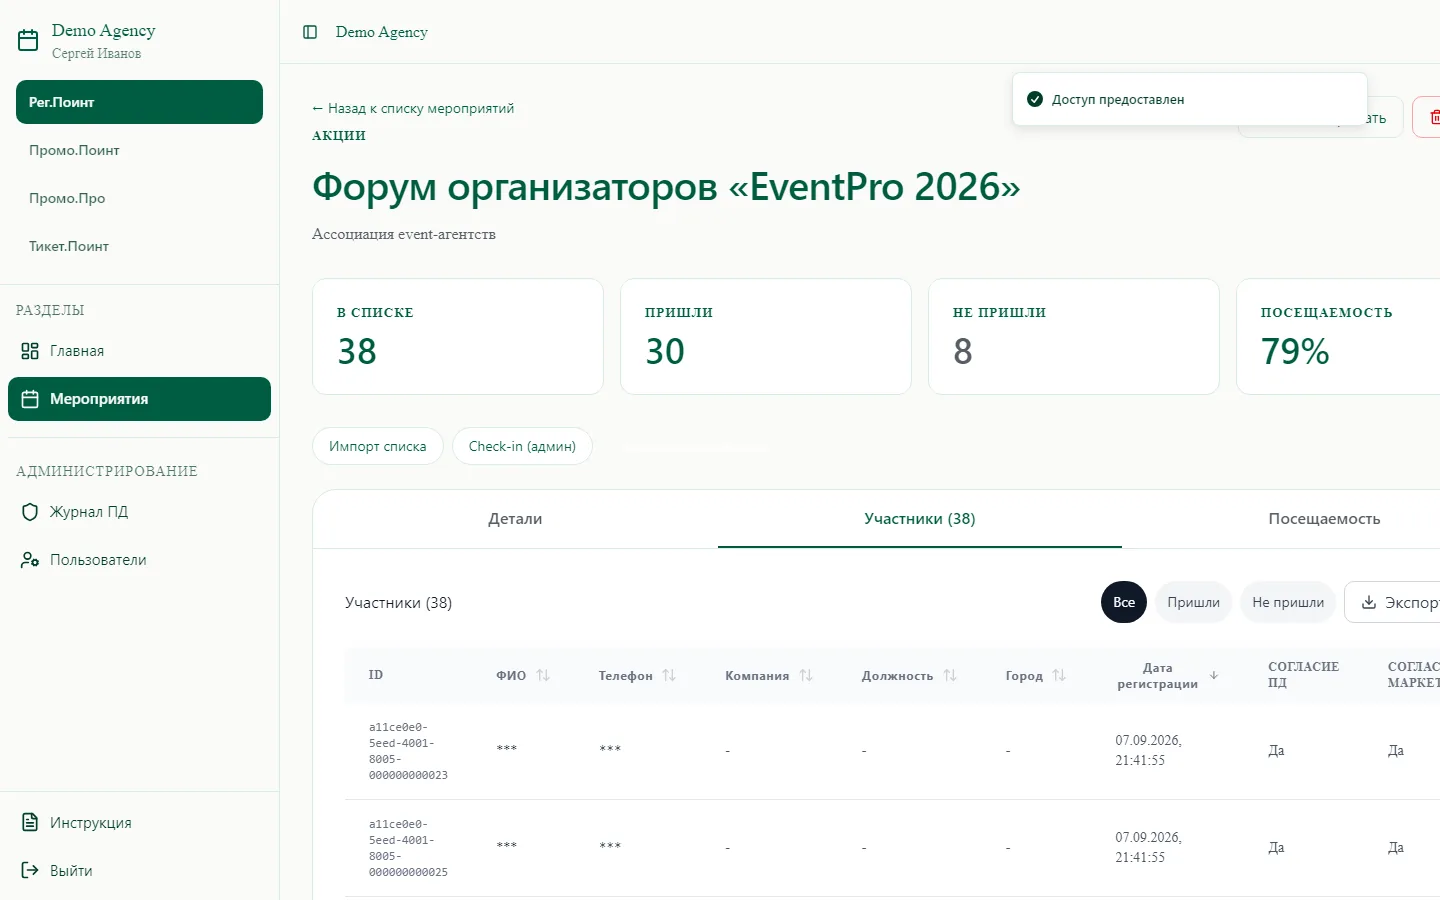
Task: Click the Журнал ПД shield icon
Action: tap(30, 512)
